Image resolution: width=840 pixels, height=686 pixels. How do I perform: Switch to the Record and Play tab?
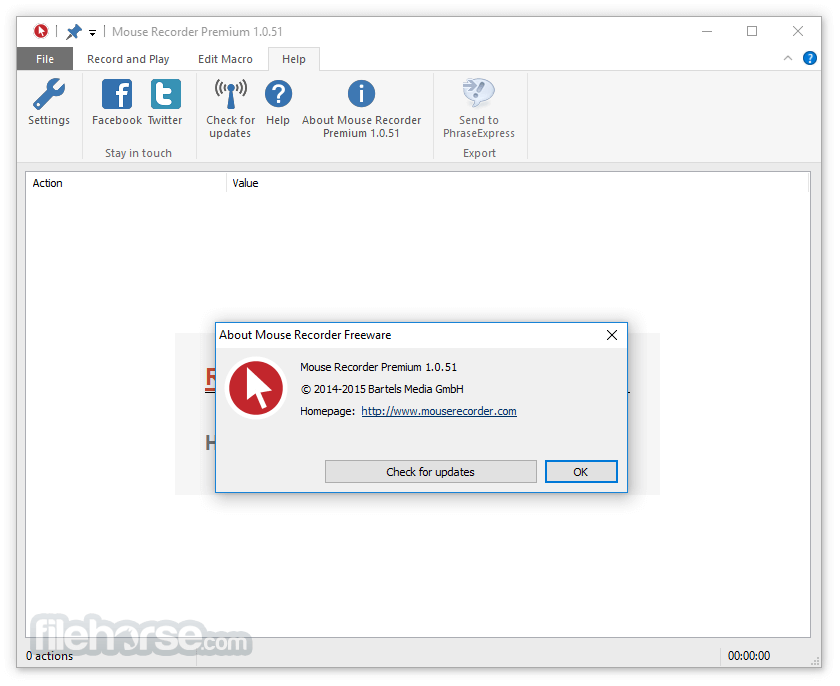click(x=128, y=59)
